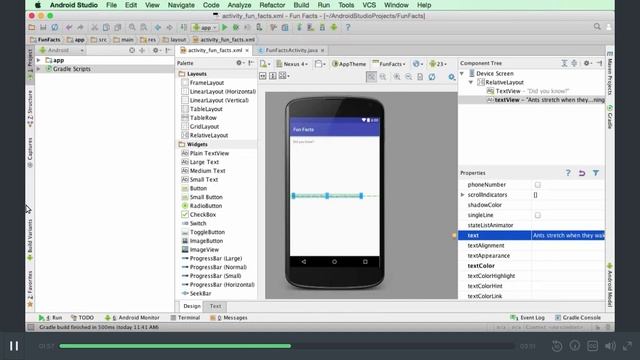Open the Terminal tool window
640x360 pixels.
click(x=185, y=318)
